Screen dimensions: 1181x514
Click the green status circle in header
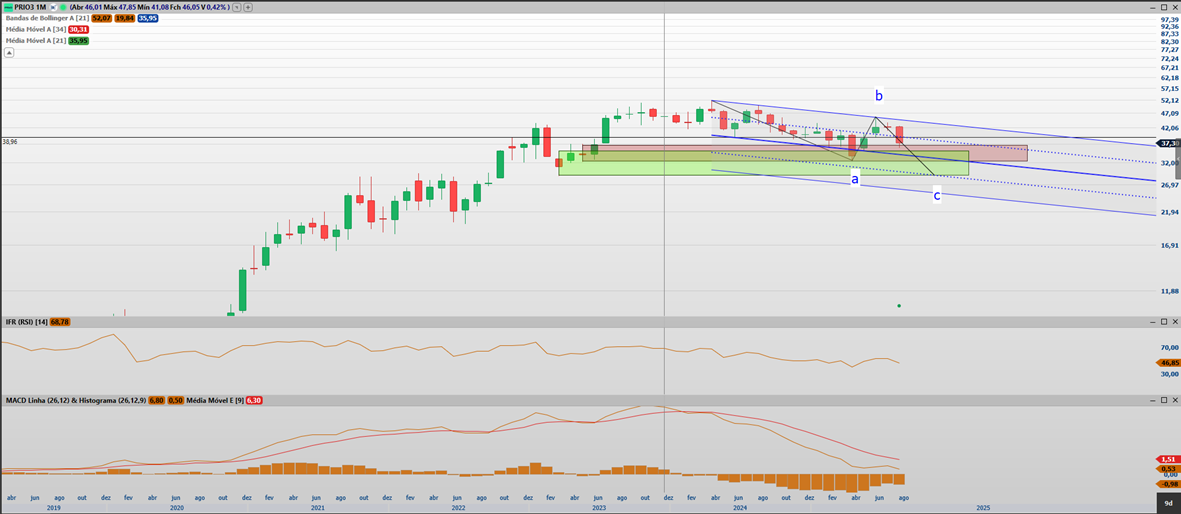62,7
